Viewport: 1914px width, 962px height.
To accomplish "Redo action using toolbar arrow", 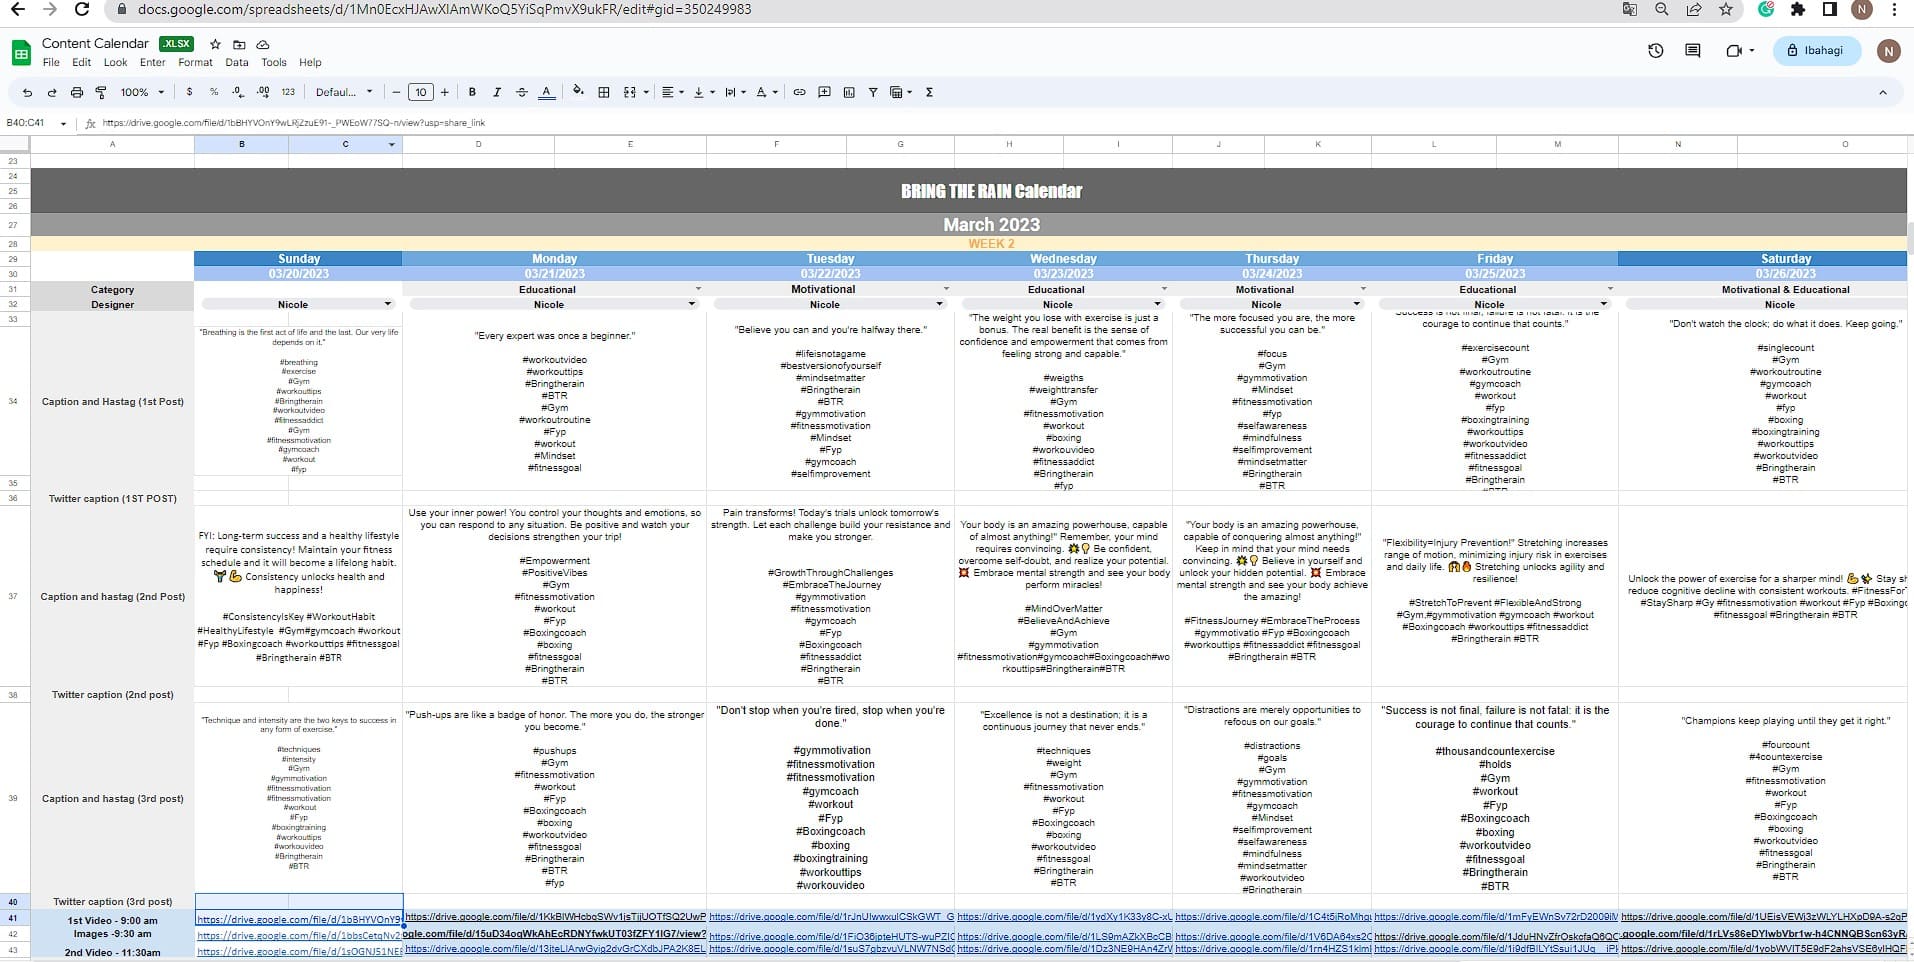I will pyautogui.click(x=52, y=92).
